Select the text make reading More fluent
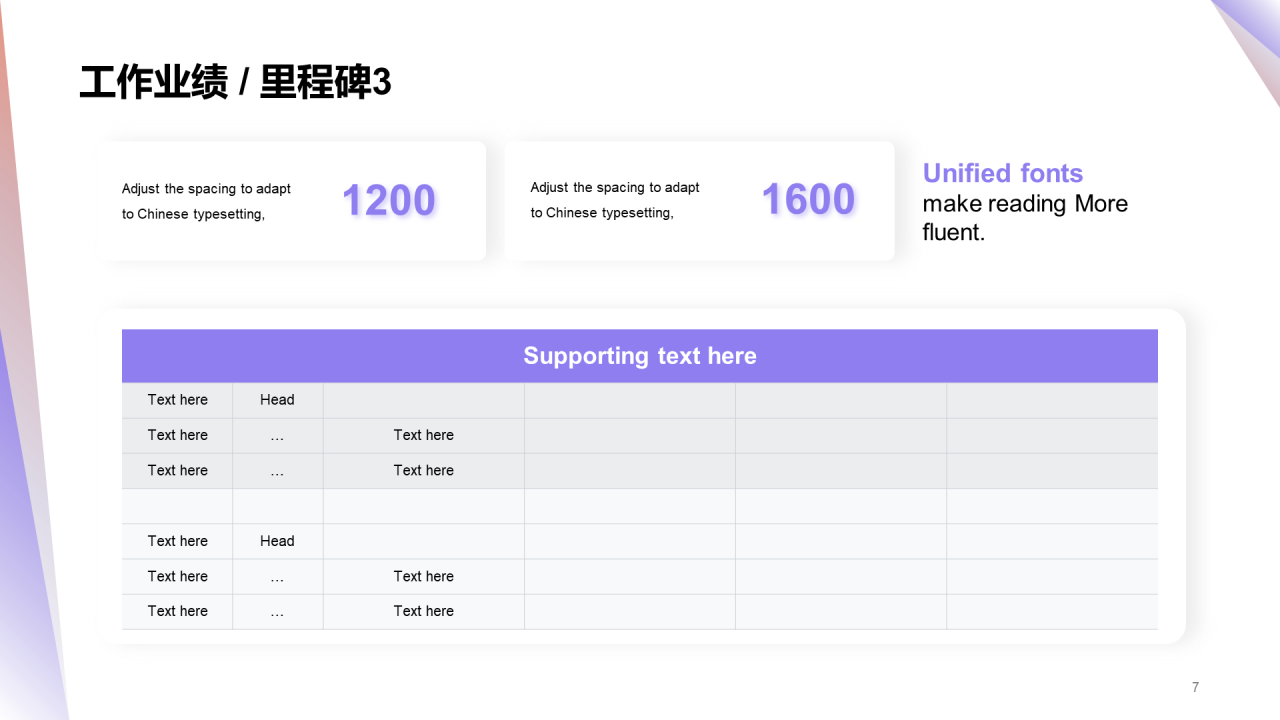Screen dimensions: 1280x720 (x=1025, y=217)
